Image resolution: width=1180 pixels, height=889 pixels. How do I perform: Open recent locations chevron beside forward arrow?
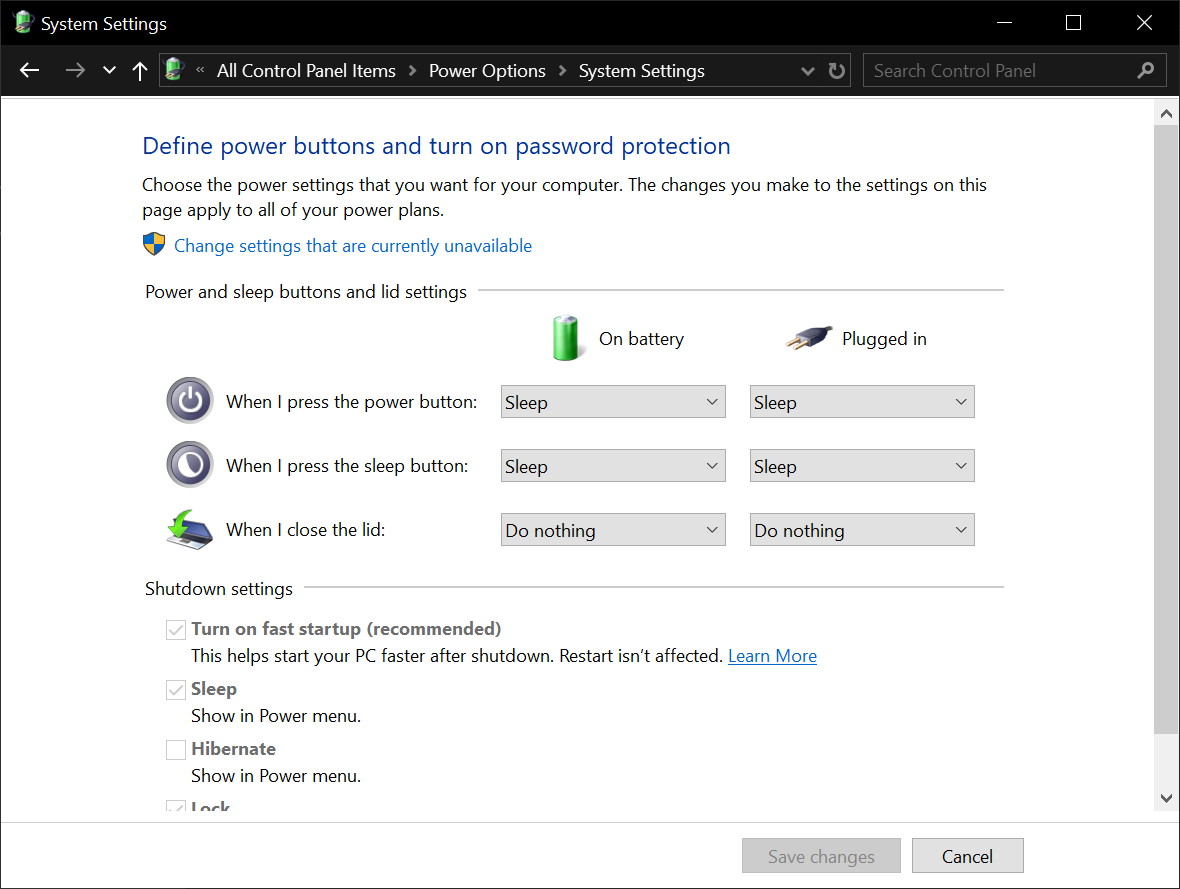coord(109,70)
